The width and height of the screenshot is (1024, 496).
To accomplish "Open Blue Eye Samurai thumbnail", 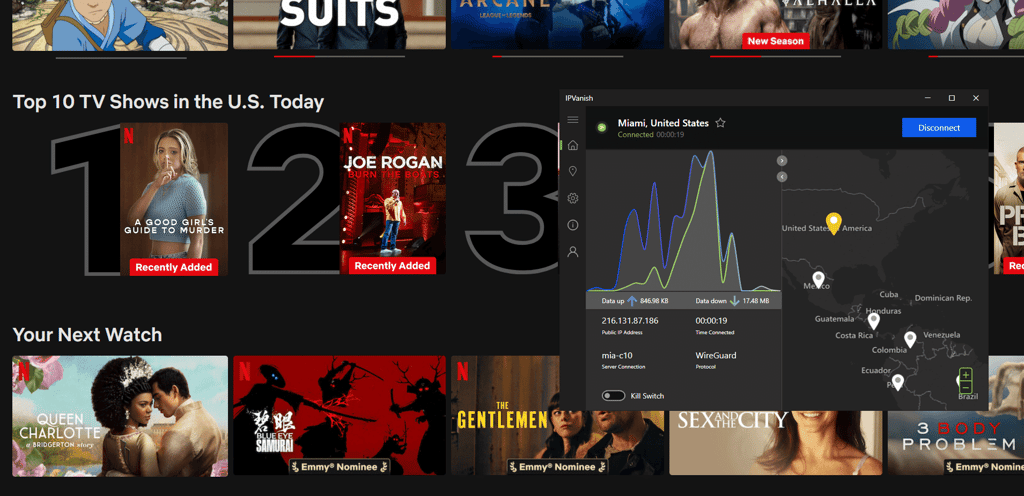I will coord(340,416).
